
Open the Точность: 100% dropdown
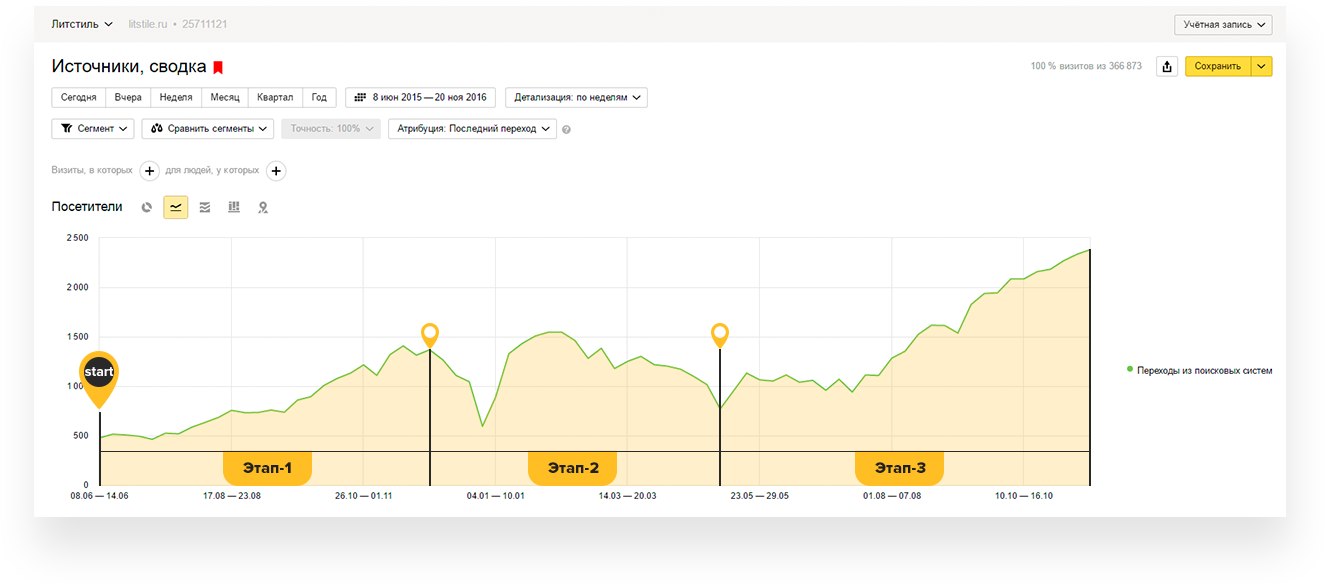point(331,129)
